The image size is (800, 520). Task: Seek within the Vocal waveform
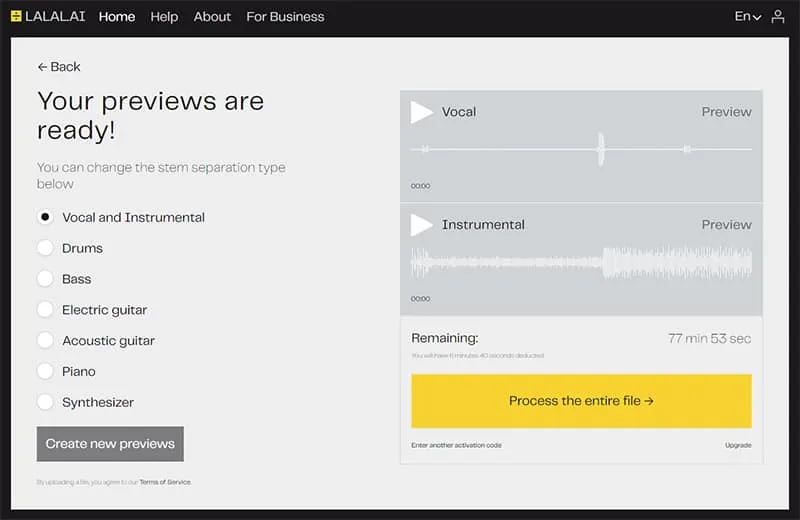pos(581,150)
